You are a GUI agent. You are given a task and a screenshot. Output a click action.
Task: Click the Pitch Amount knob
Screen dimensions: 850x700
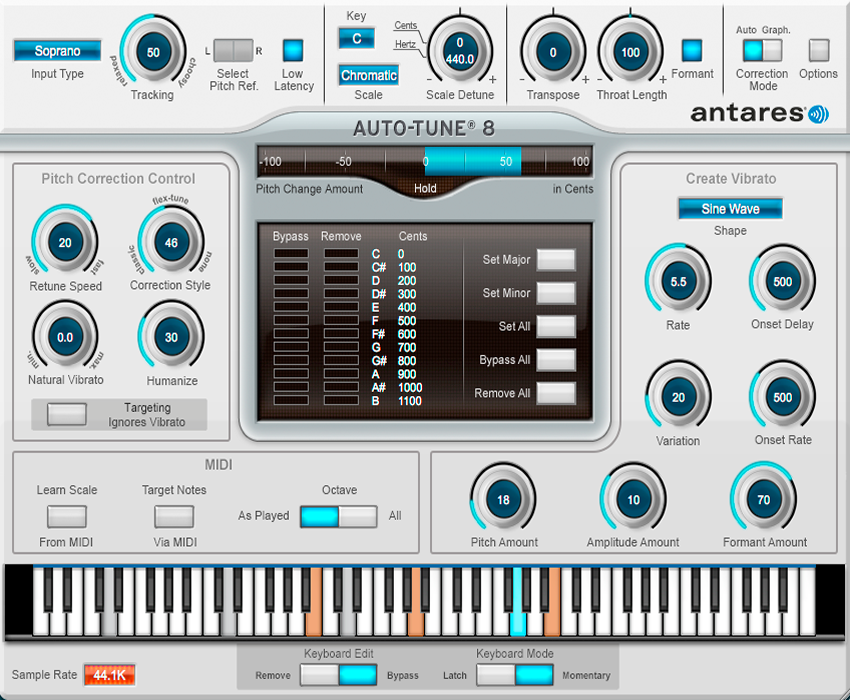[x=503, y=499]
